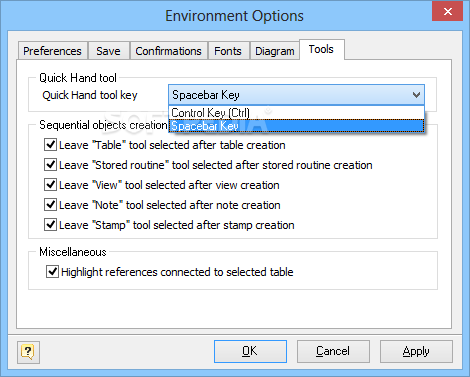The width and height of the screenshot is (470, 377).
Task: Toggle Leave "Stored routine" tool selected checkbox
Action: [x=50, y=165]
